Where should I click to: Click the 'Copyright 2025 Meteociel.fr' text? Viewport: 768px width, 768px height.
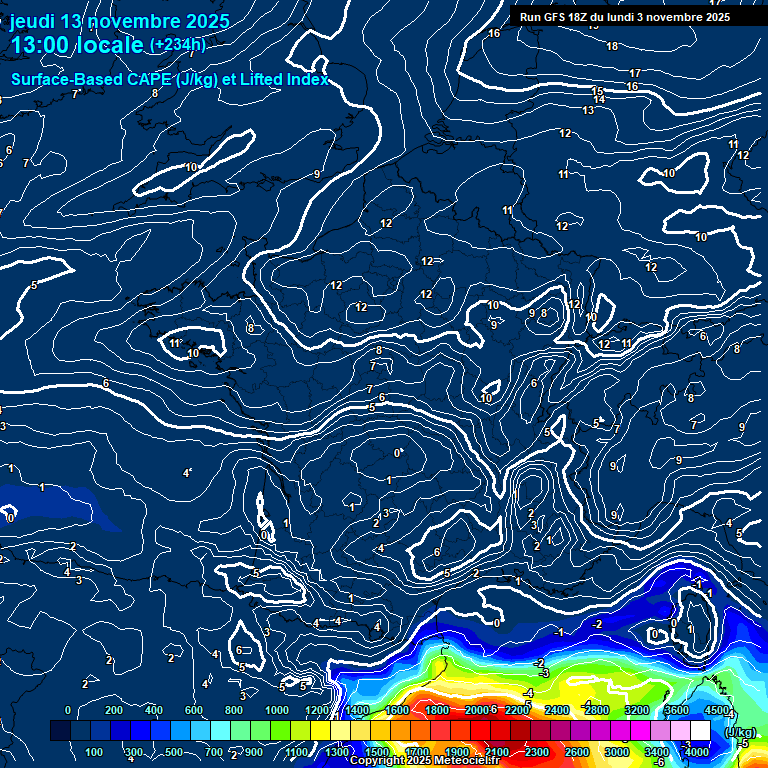click(x=425, y=760)
